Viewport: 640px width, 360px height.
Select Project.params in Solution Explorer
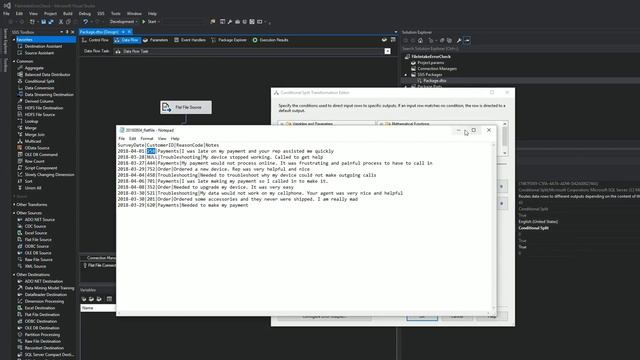[x=430, y=63]
